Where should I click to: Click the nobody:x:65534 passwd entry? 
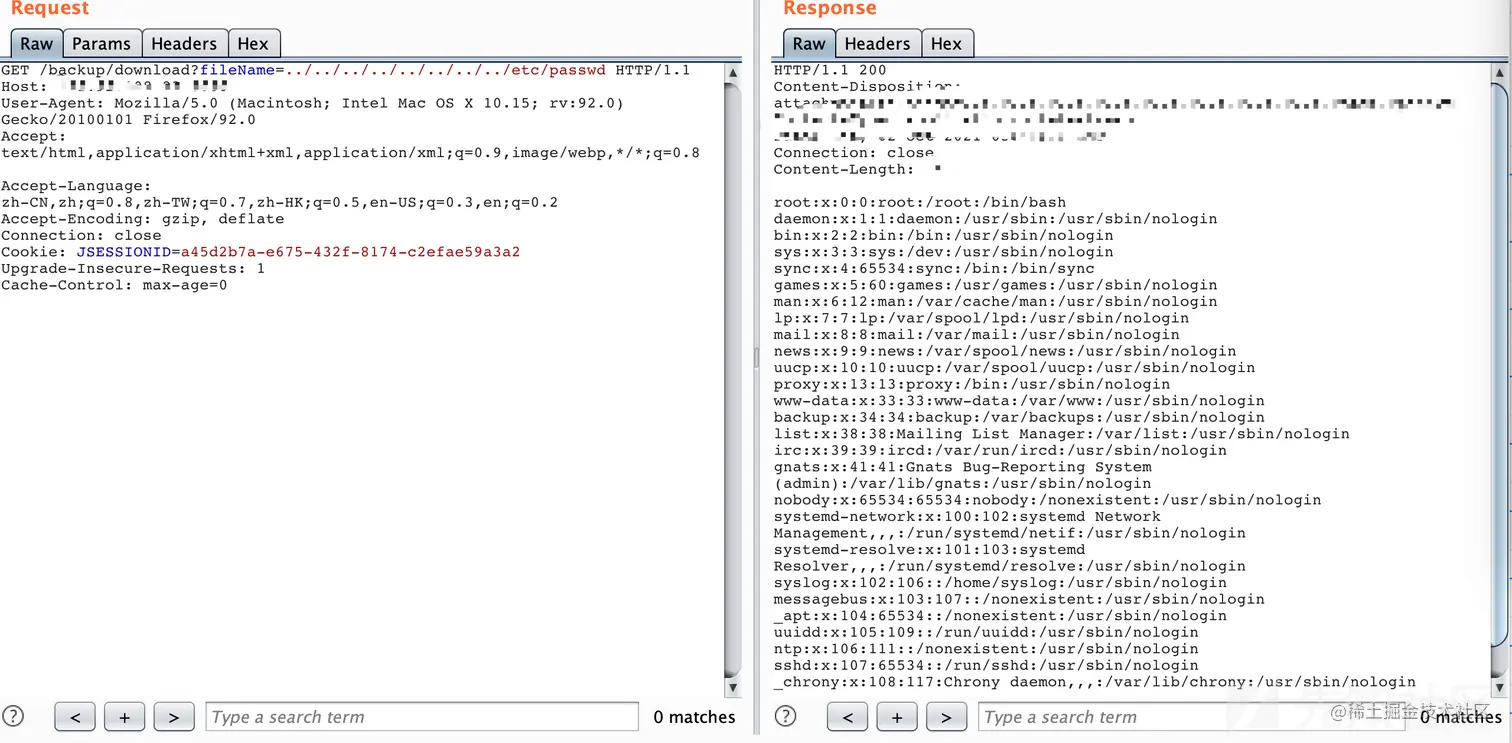(1047, 500)
